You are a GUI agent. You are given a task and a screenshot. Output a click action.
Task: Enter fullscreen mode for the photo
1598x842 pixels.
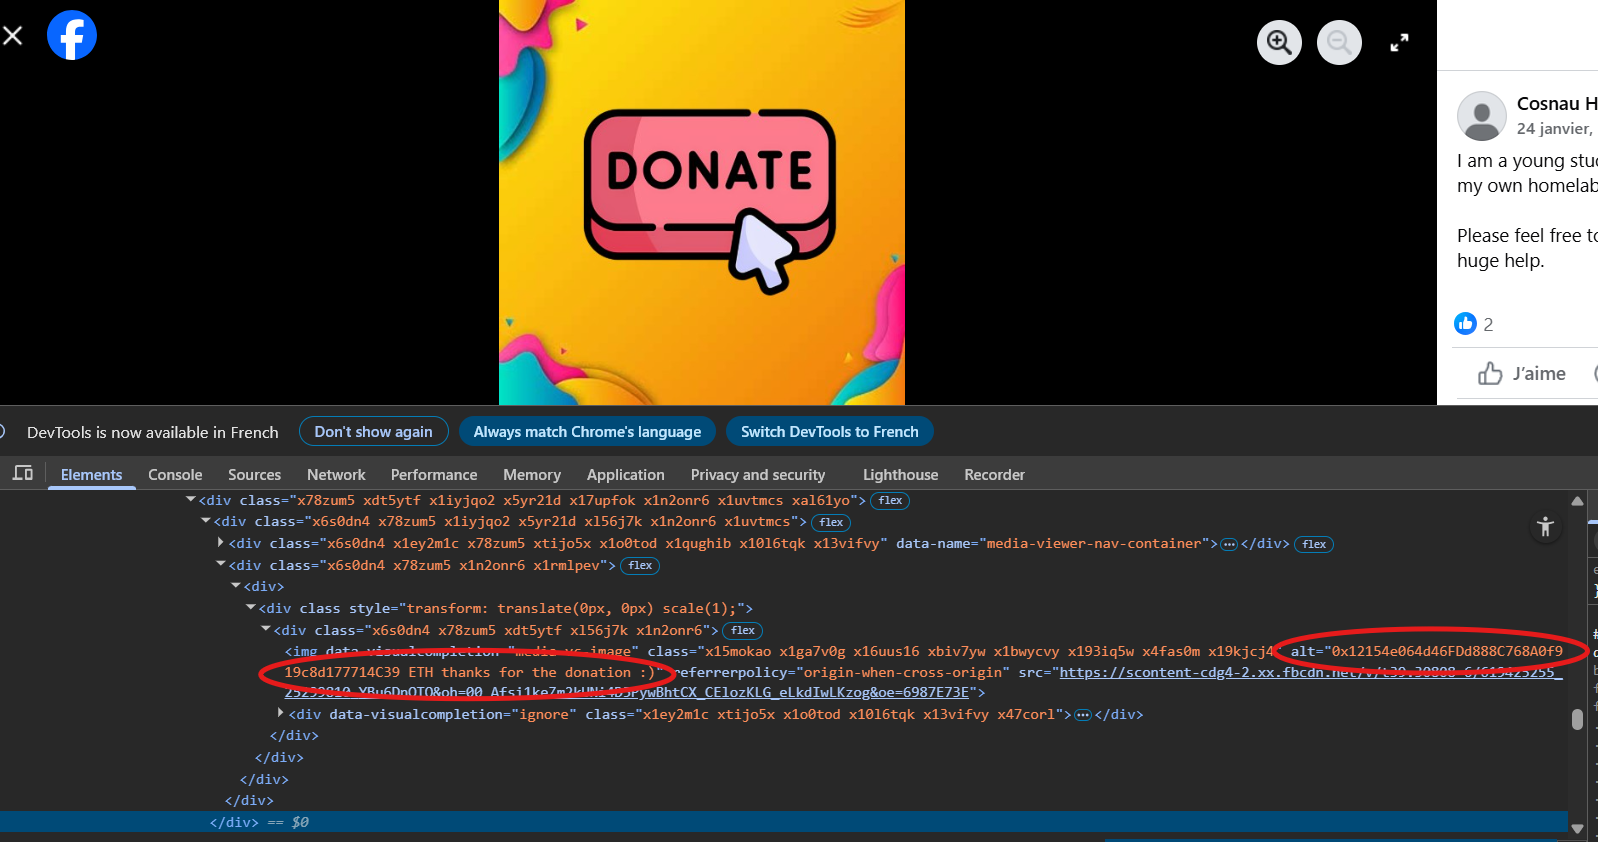[x=1399, y=42]
